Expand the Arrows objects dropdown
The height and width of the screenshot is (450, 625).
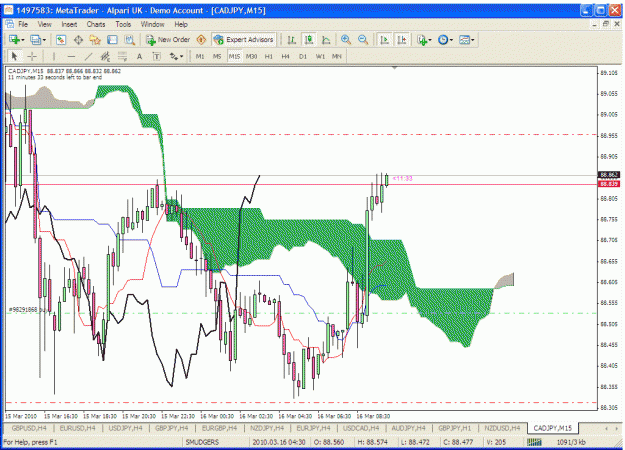coord(176,57)
